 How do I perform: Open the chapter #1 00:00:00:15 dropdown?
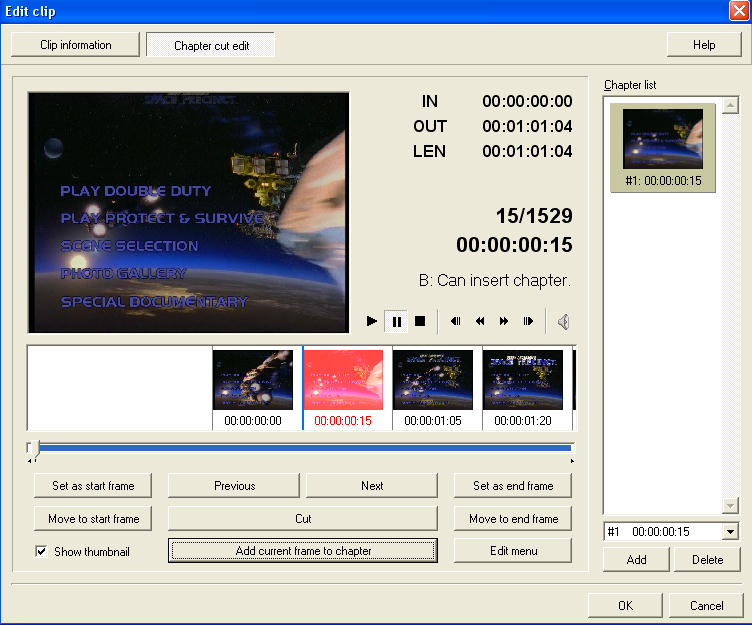point(730,531)
